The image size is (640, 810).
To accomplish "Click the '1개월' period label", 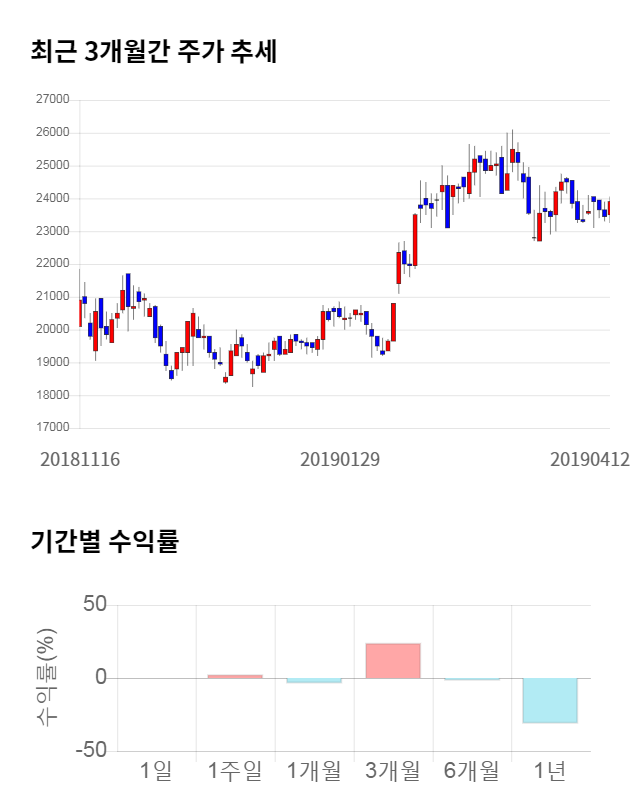I will 314,770.
